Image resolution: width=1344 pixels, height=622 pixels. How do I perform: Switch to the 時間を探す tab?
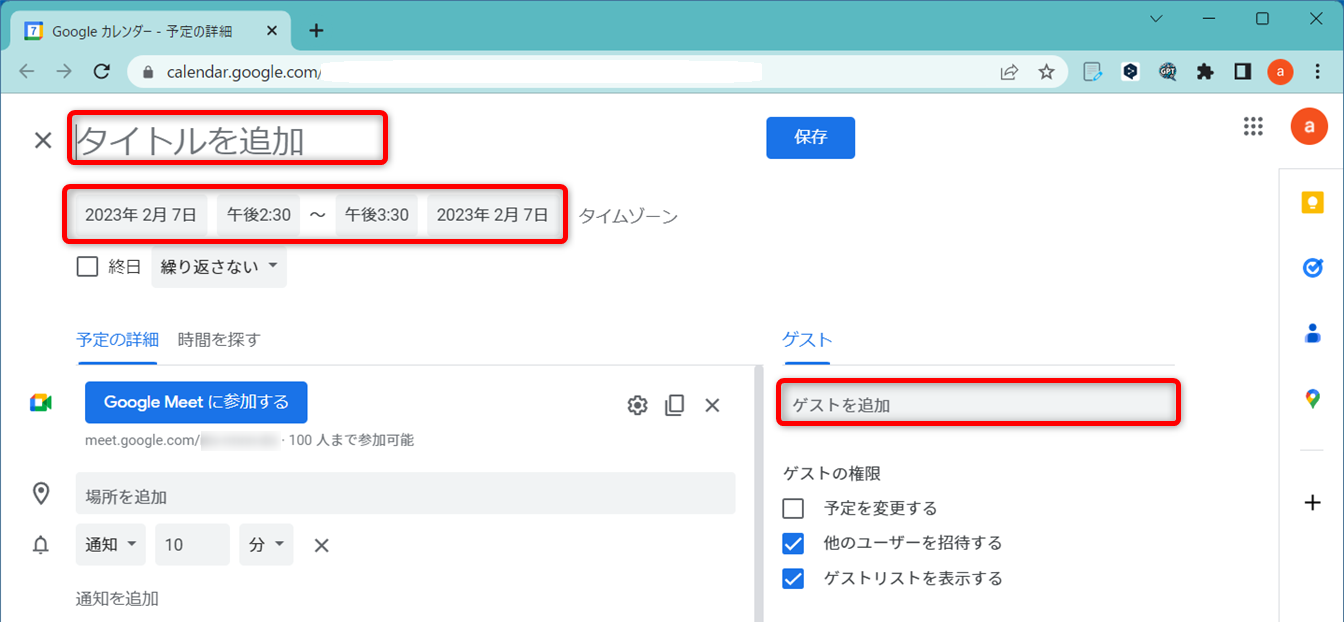click(x=218, y=339)
